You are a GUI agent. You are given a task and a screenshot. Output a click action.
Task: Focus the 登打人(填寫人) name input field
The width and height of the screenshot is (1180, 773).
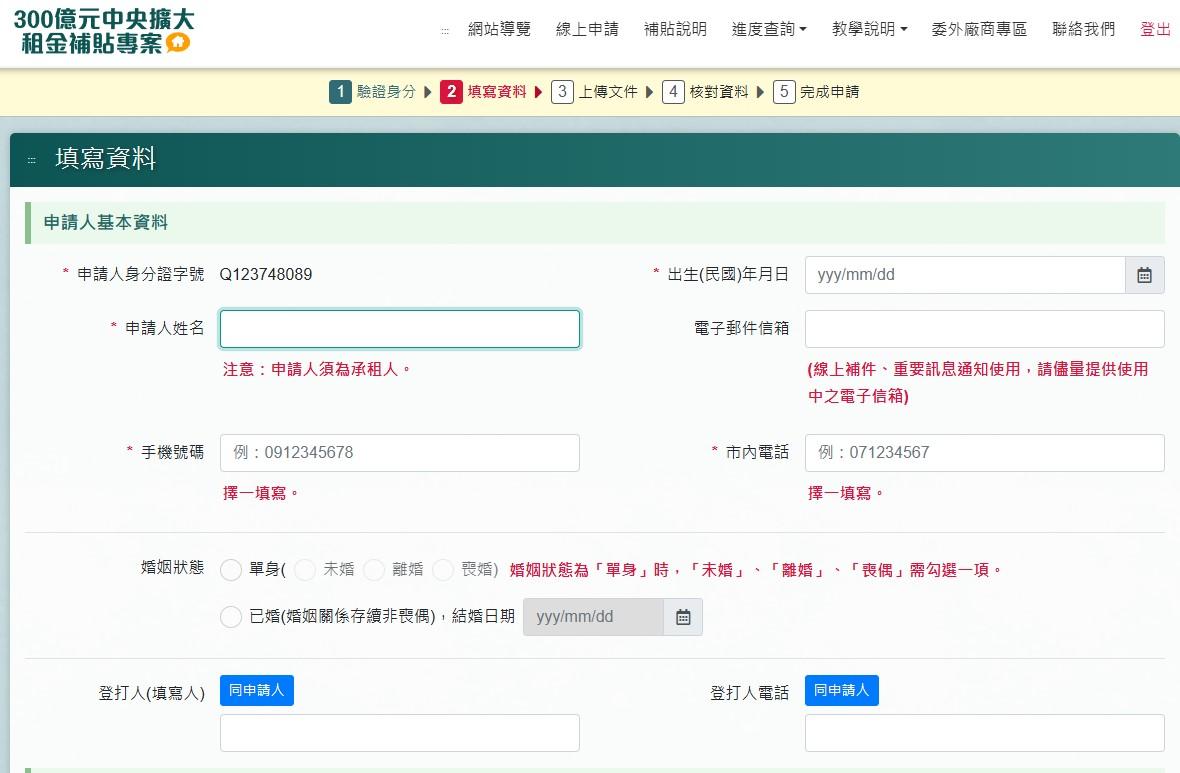coord(400,733)
